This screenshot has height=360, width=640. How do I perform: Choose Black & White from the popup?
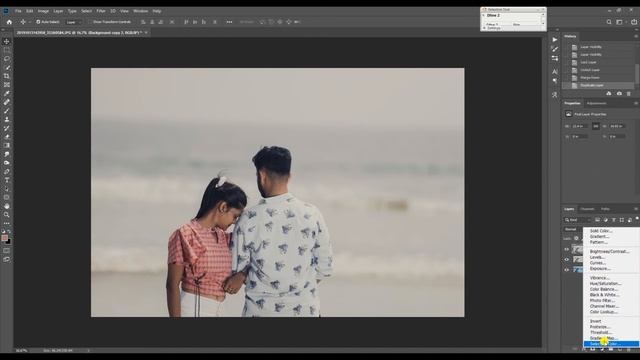pyautogui.click(x=604, y=295)
